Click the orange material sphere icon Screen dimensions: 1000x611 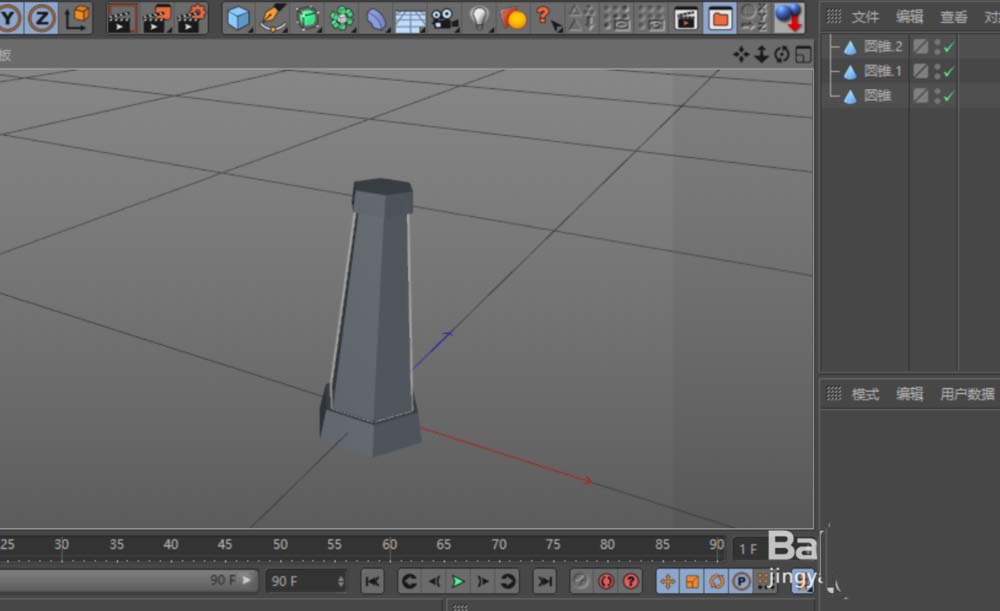514,17
